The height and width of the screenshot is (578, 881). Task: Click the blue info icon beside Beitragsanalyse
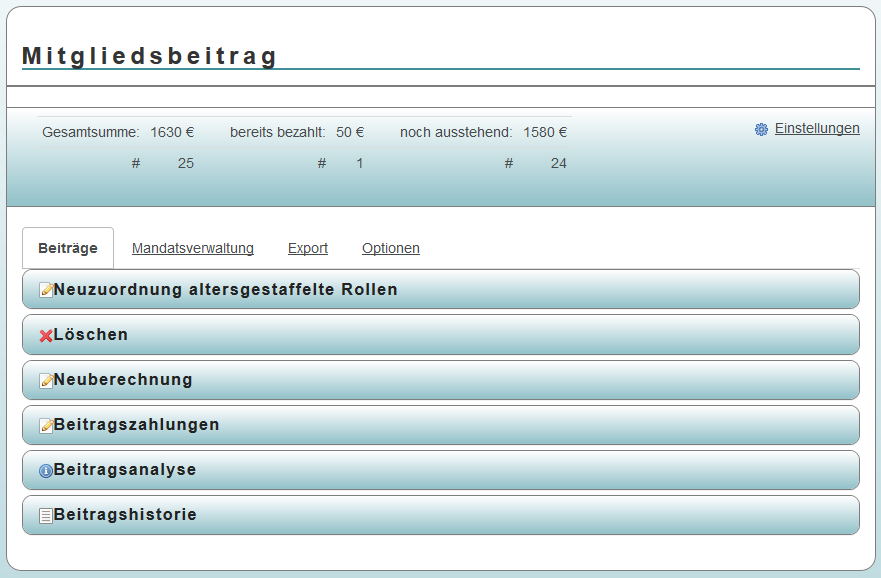tap(45, 471)
